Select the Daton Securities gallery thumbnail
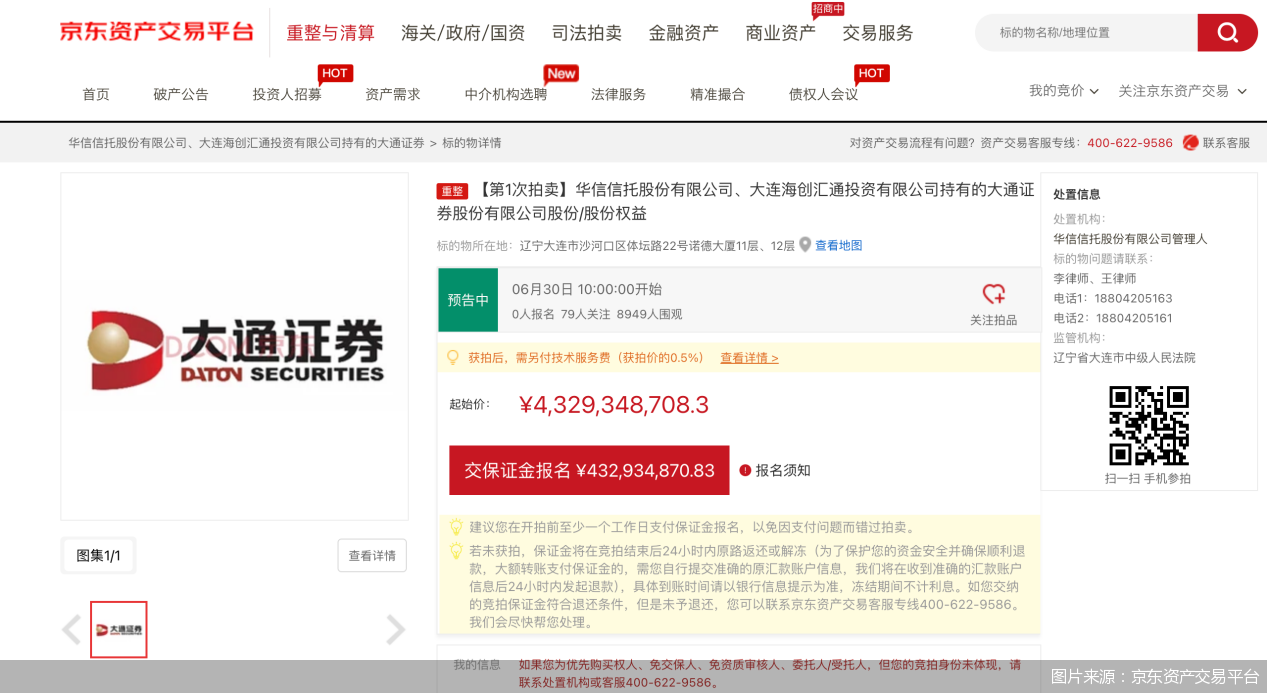Viewport: 1267px width, 693px height. (x=119, y=630)
